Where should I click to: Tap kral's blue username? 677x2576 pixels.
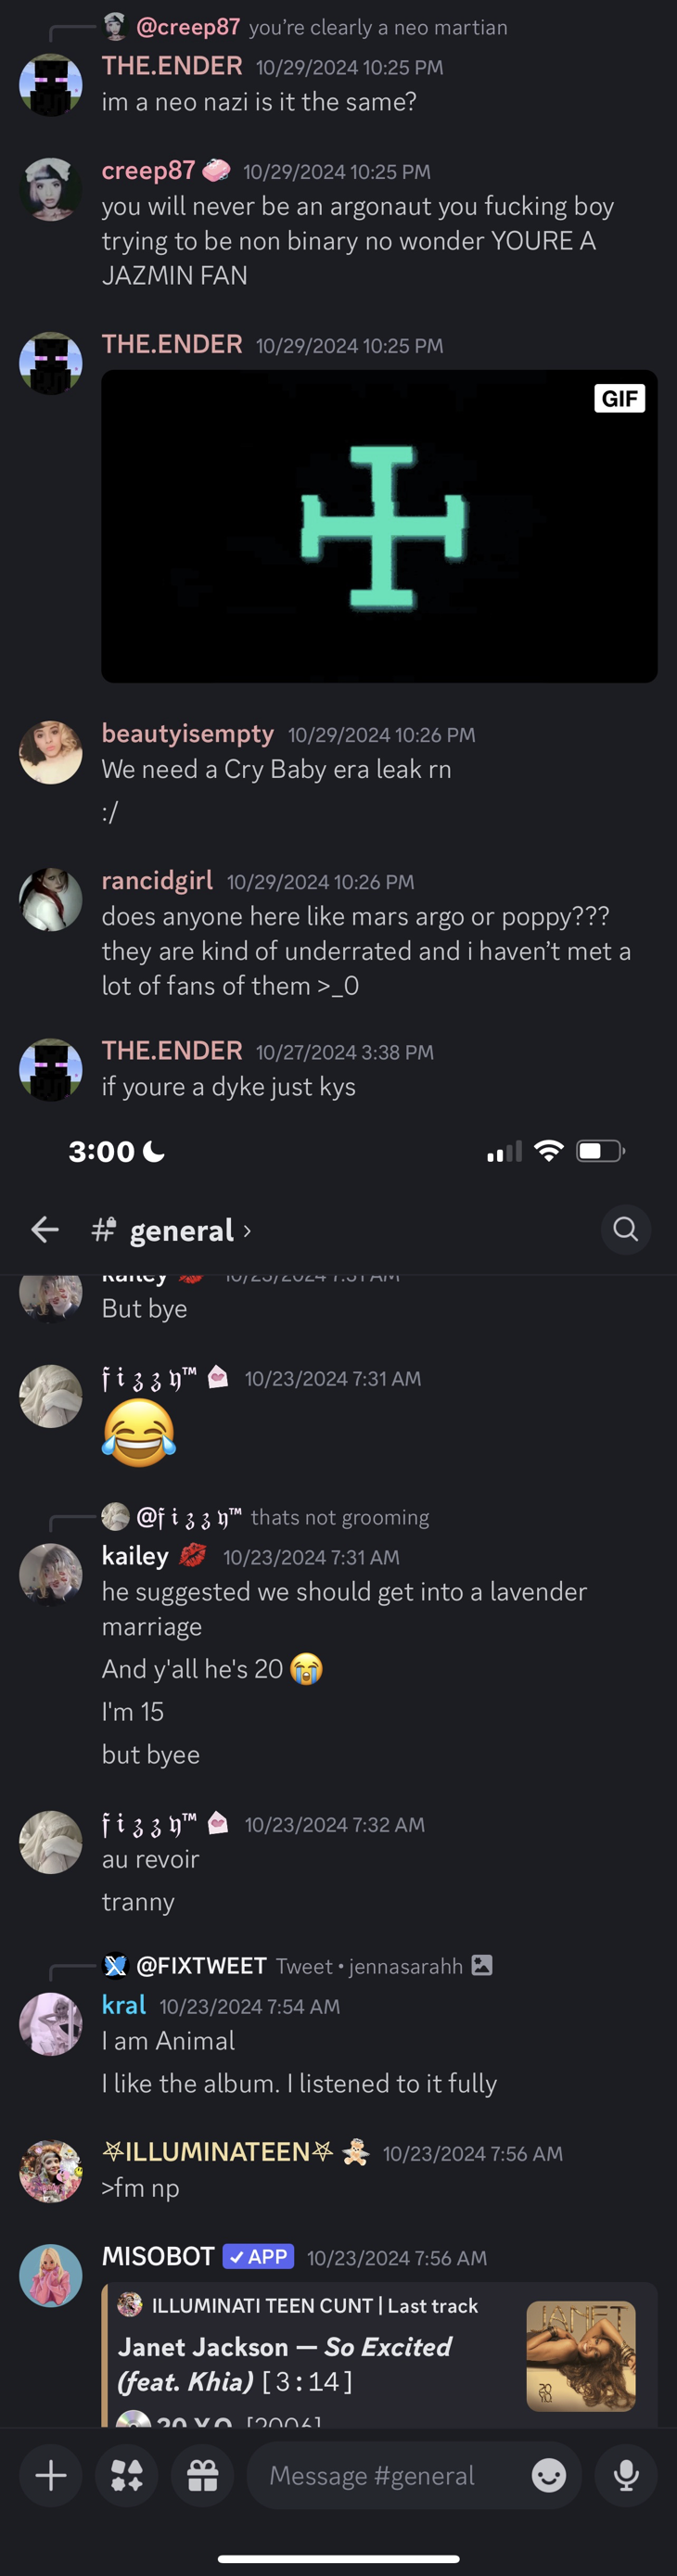[x=124, y=2005]
